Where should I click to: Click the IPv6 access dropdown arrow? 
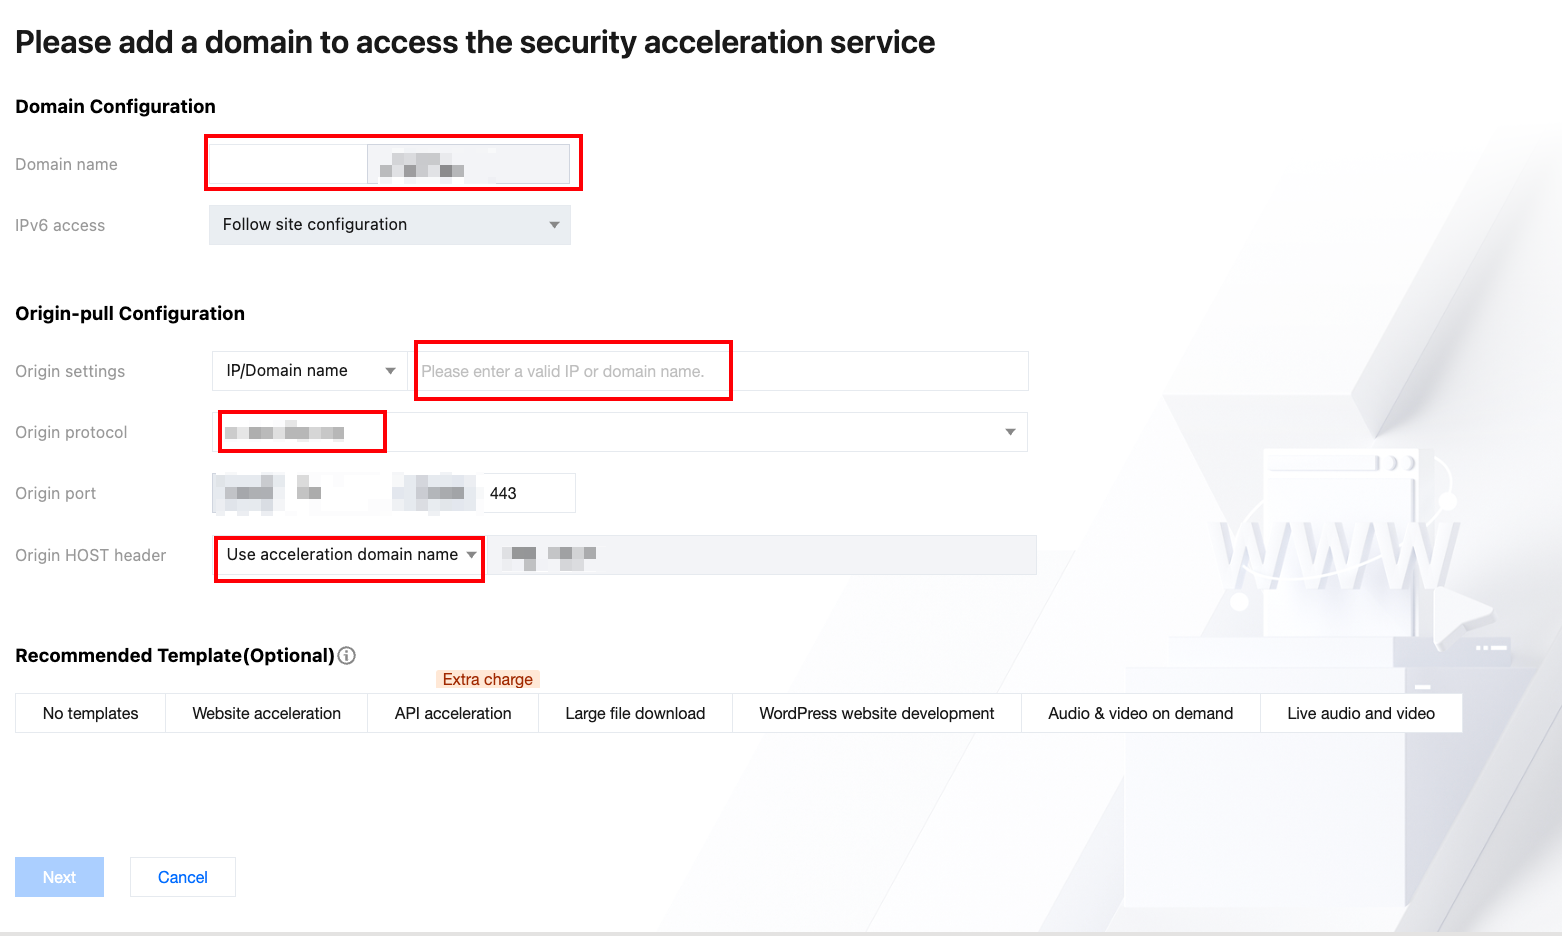[554, 225]
